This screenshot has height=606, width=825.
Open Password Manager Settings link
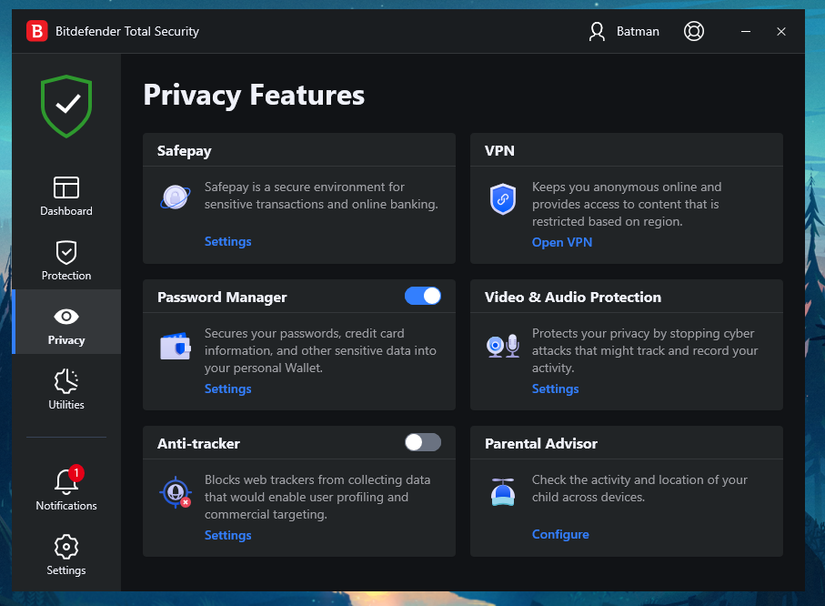tap(228, 389)
